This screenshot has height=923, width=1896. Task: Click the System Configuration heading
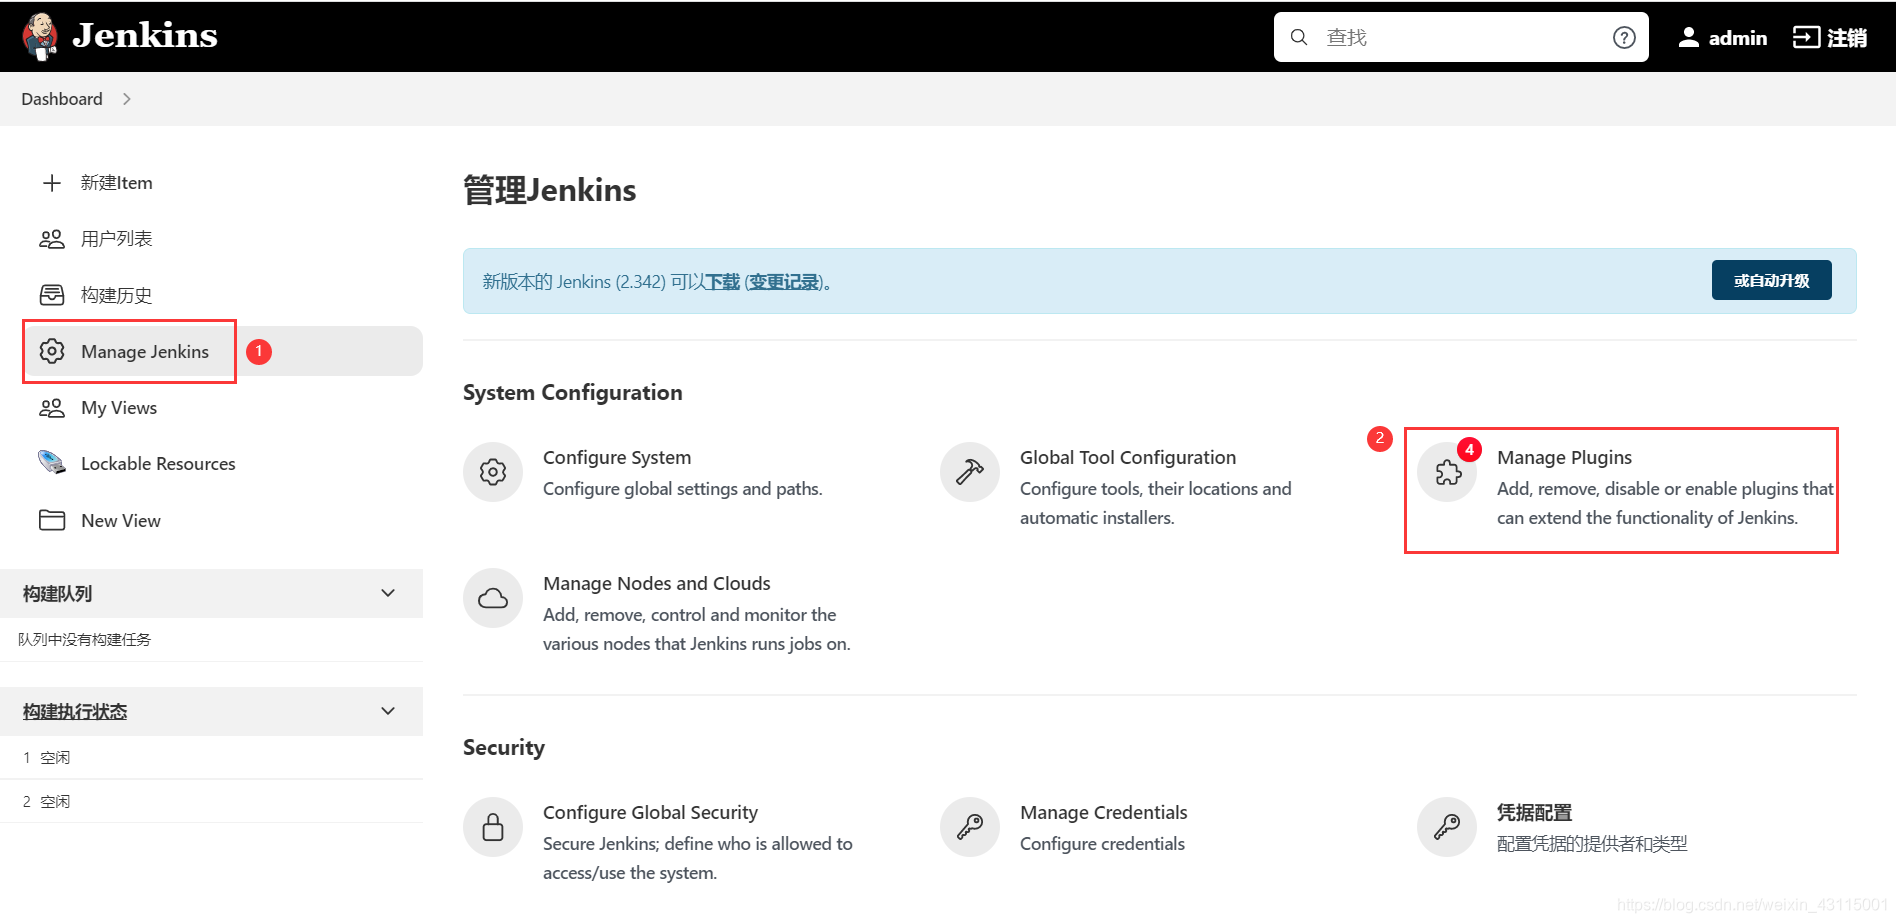pyautogui.click(x=573, y=393)
